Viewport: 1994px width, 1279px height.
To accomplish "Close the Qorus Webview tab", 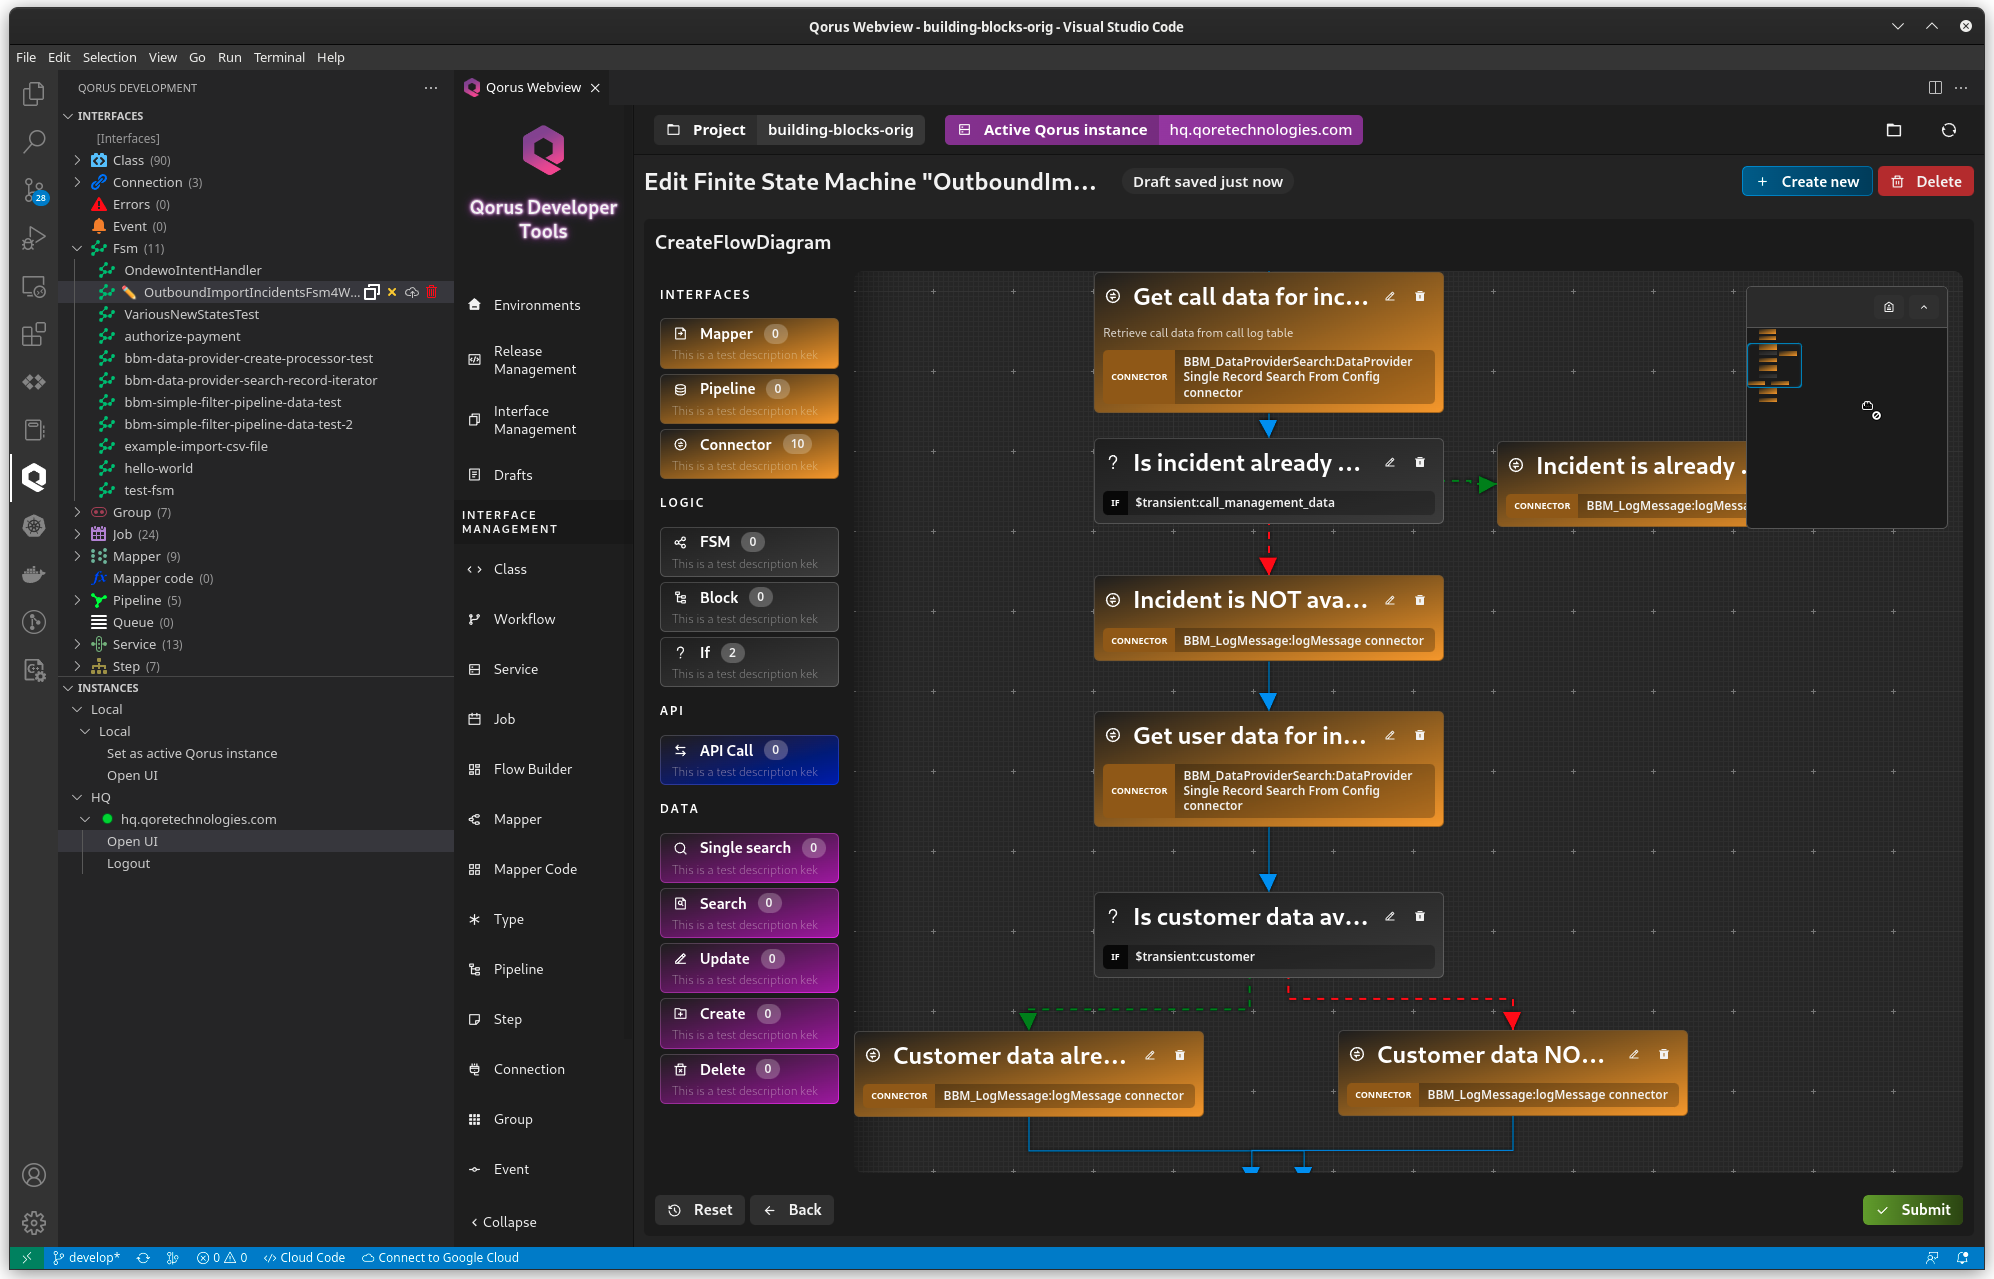I will 595,88.
